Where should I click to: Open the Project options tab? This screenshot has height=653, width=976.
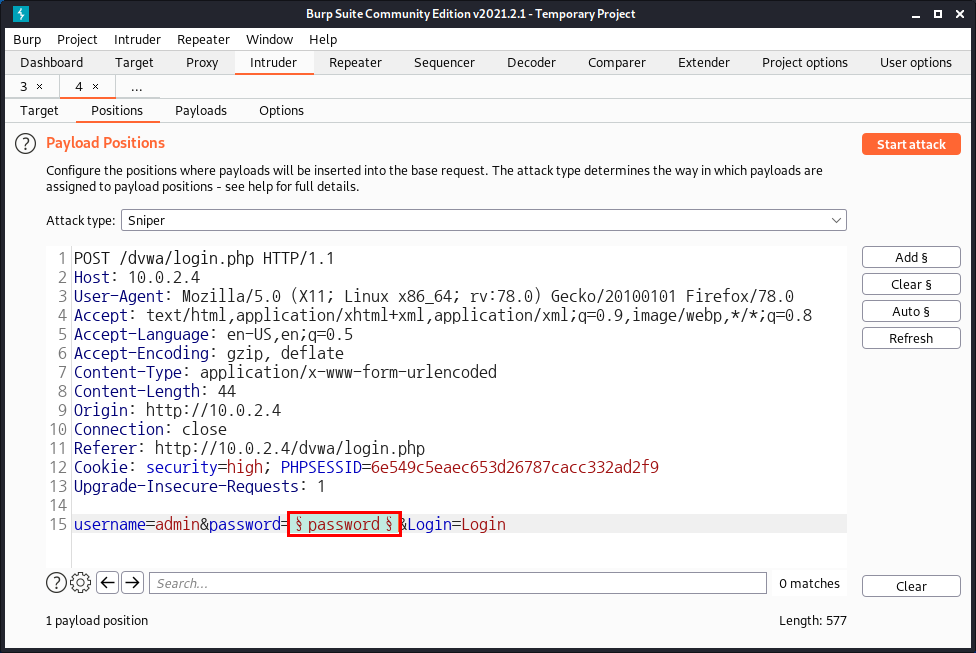point(805,62)
